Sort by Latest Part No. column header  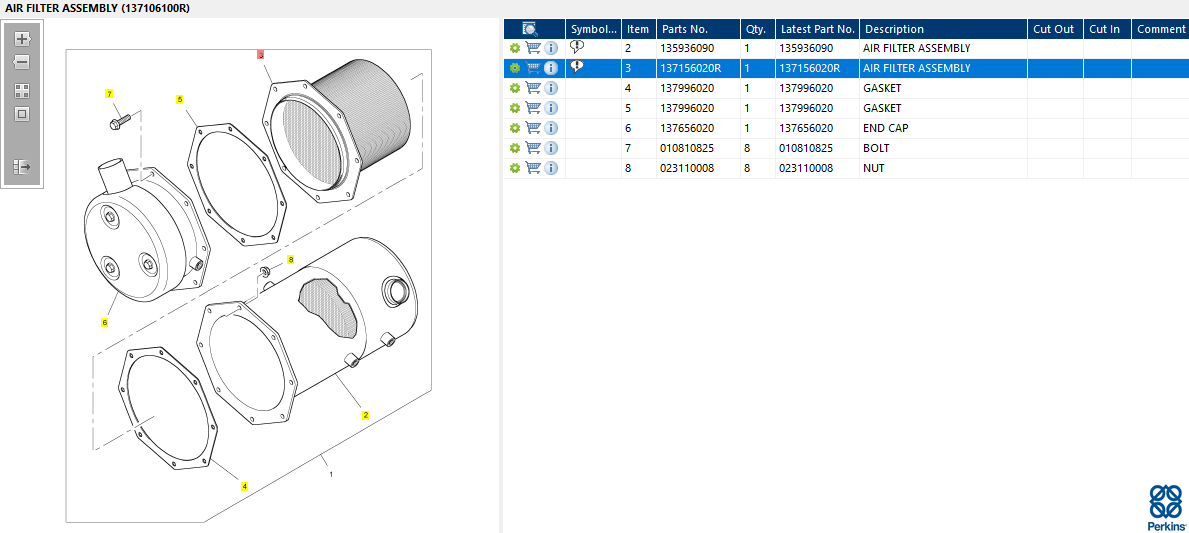point(817,29)
